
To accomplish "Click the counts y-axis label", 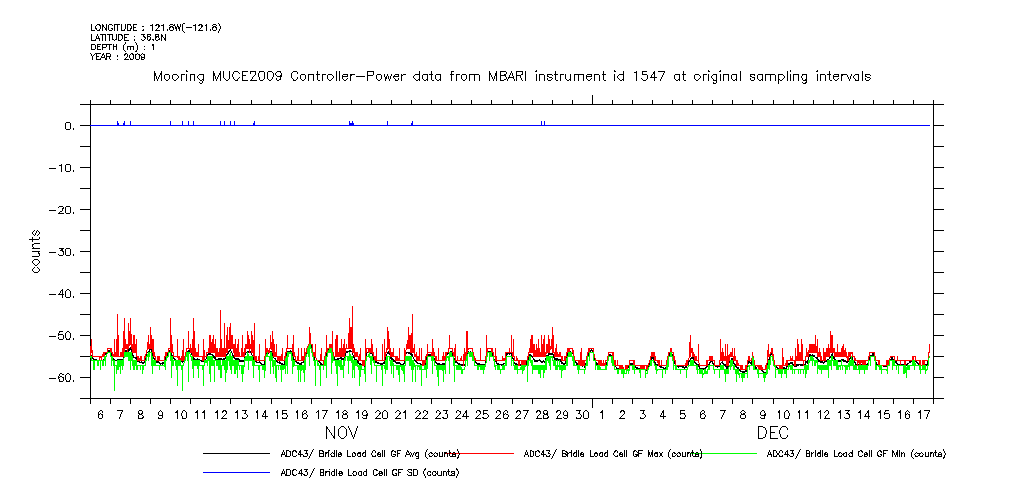I will pyautogui.click(x=36, y=252).
